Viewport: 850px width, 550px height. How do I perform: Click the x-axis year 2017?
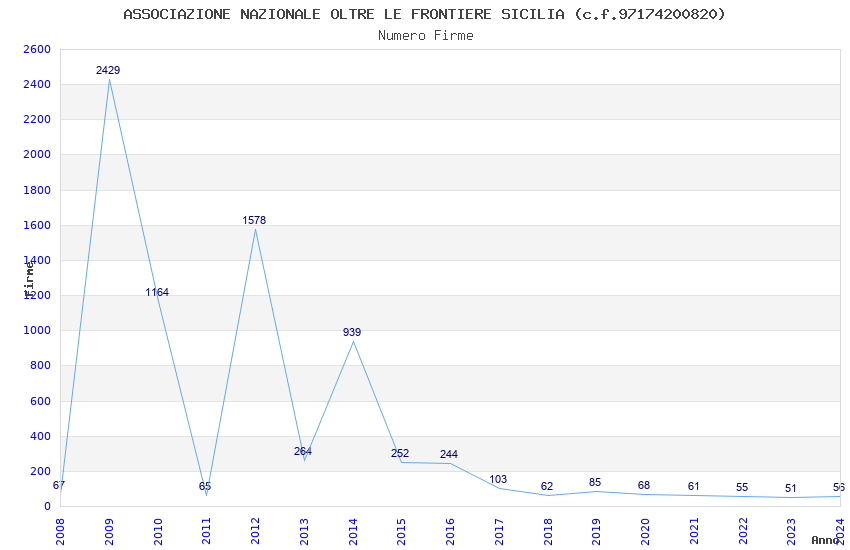(x=499, y=531)
